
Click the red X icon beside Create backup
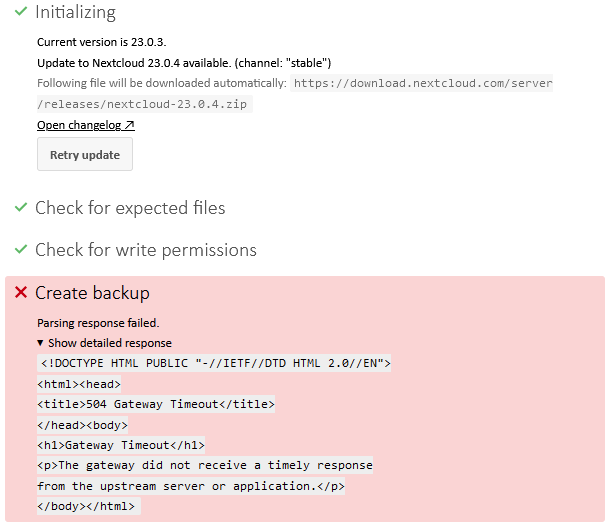click(x=21, y=292)
